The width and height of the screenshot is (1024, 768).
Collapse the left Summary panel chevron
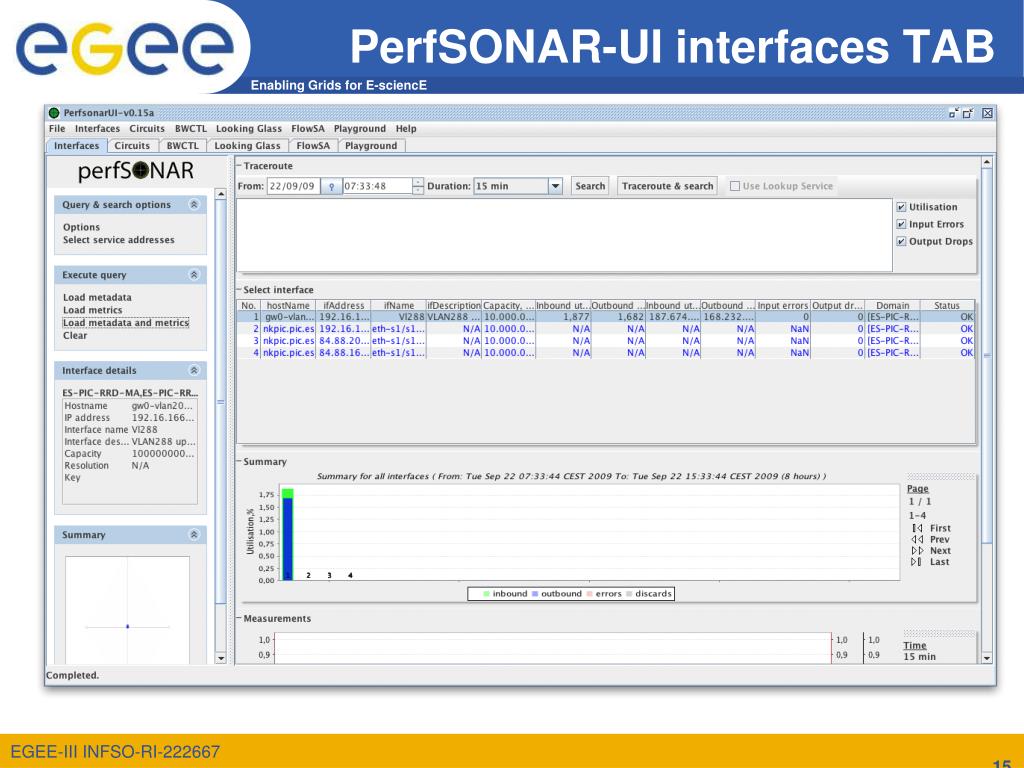click(194, 535)
